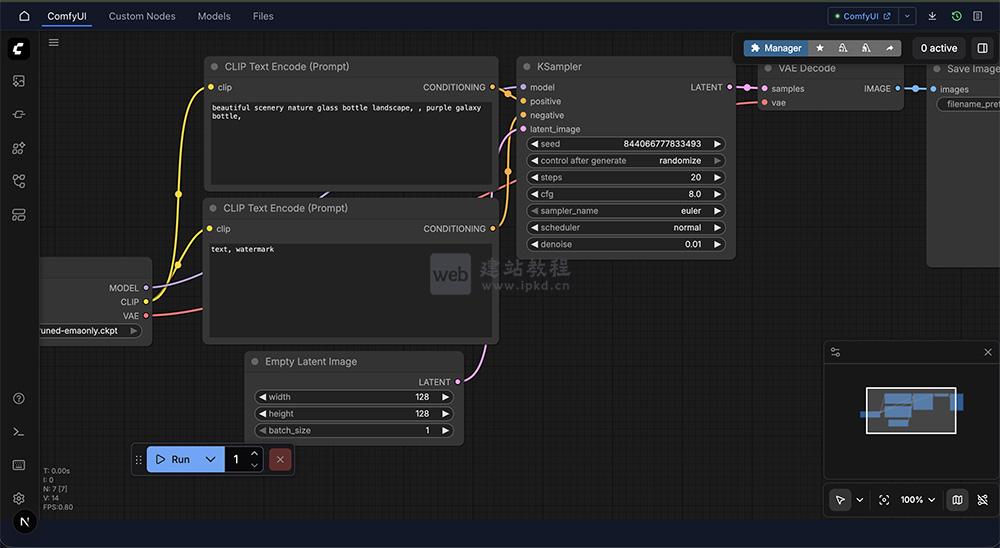
Task: Switch to the Custom Nodes tab
Action: tap(142, 16)
